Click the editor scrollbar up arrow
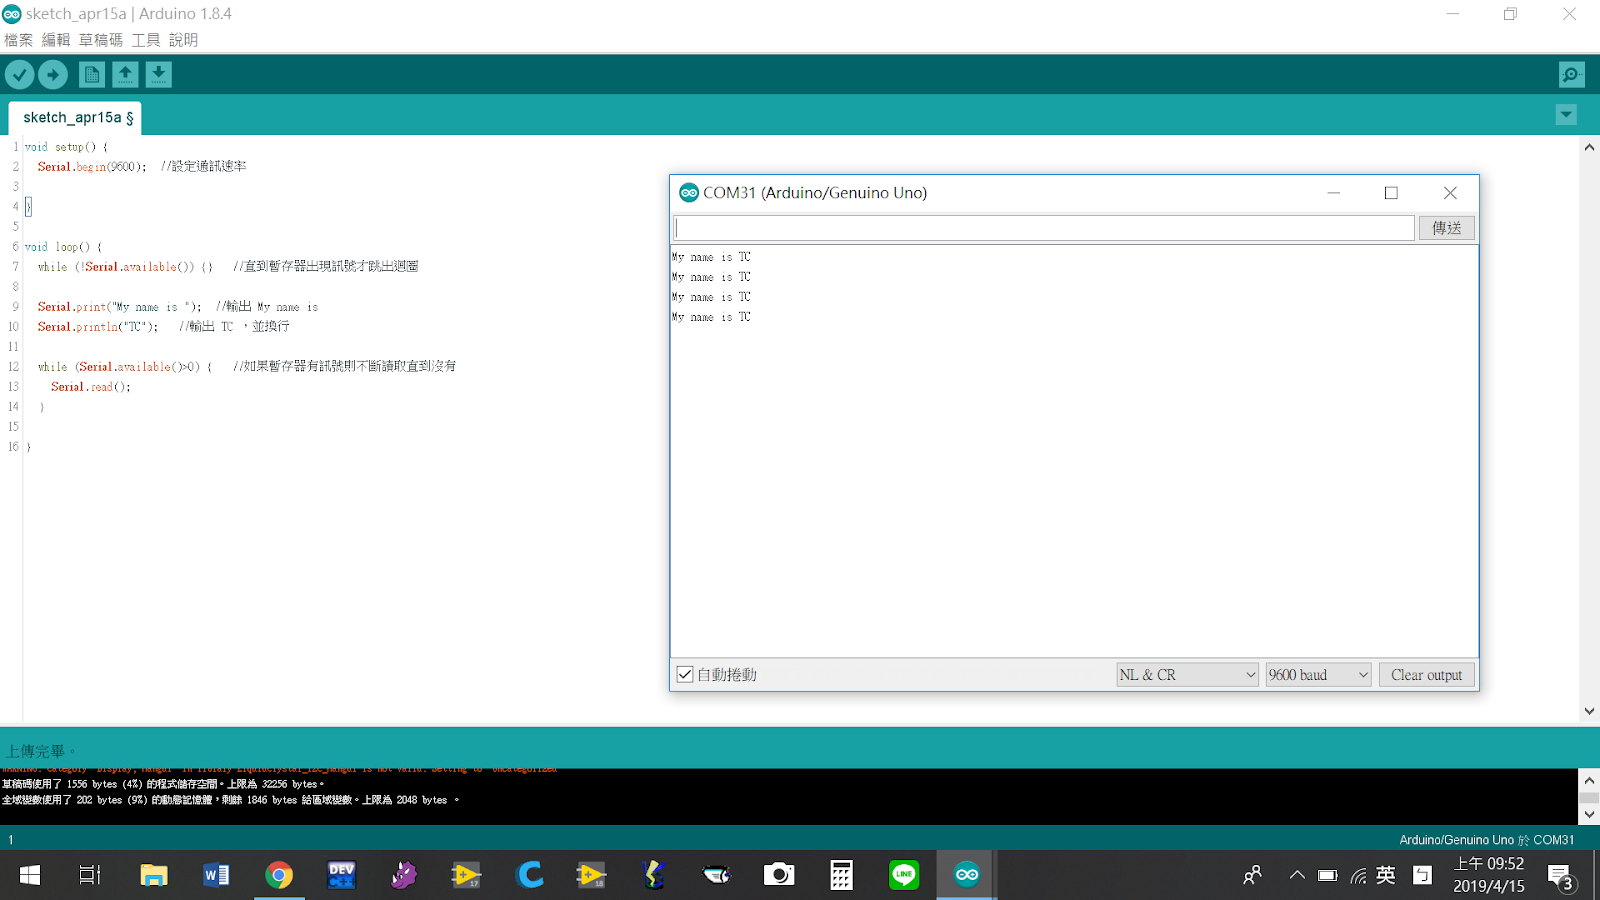The width and height of the screenshot is (1600, 900). [x=1589, y=147]
